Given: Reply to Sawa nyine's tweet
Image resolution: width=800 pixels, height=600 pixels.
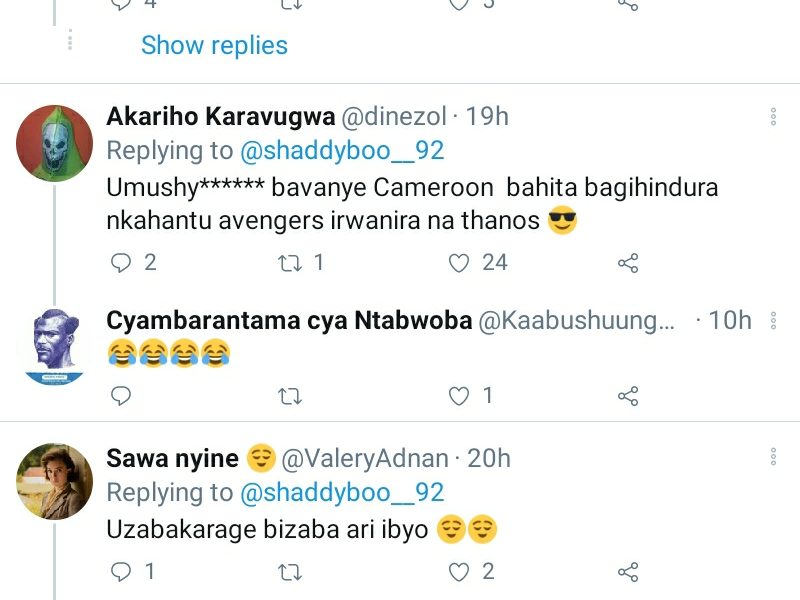Looking at the screenshot, I should pos(121,572).
